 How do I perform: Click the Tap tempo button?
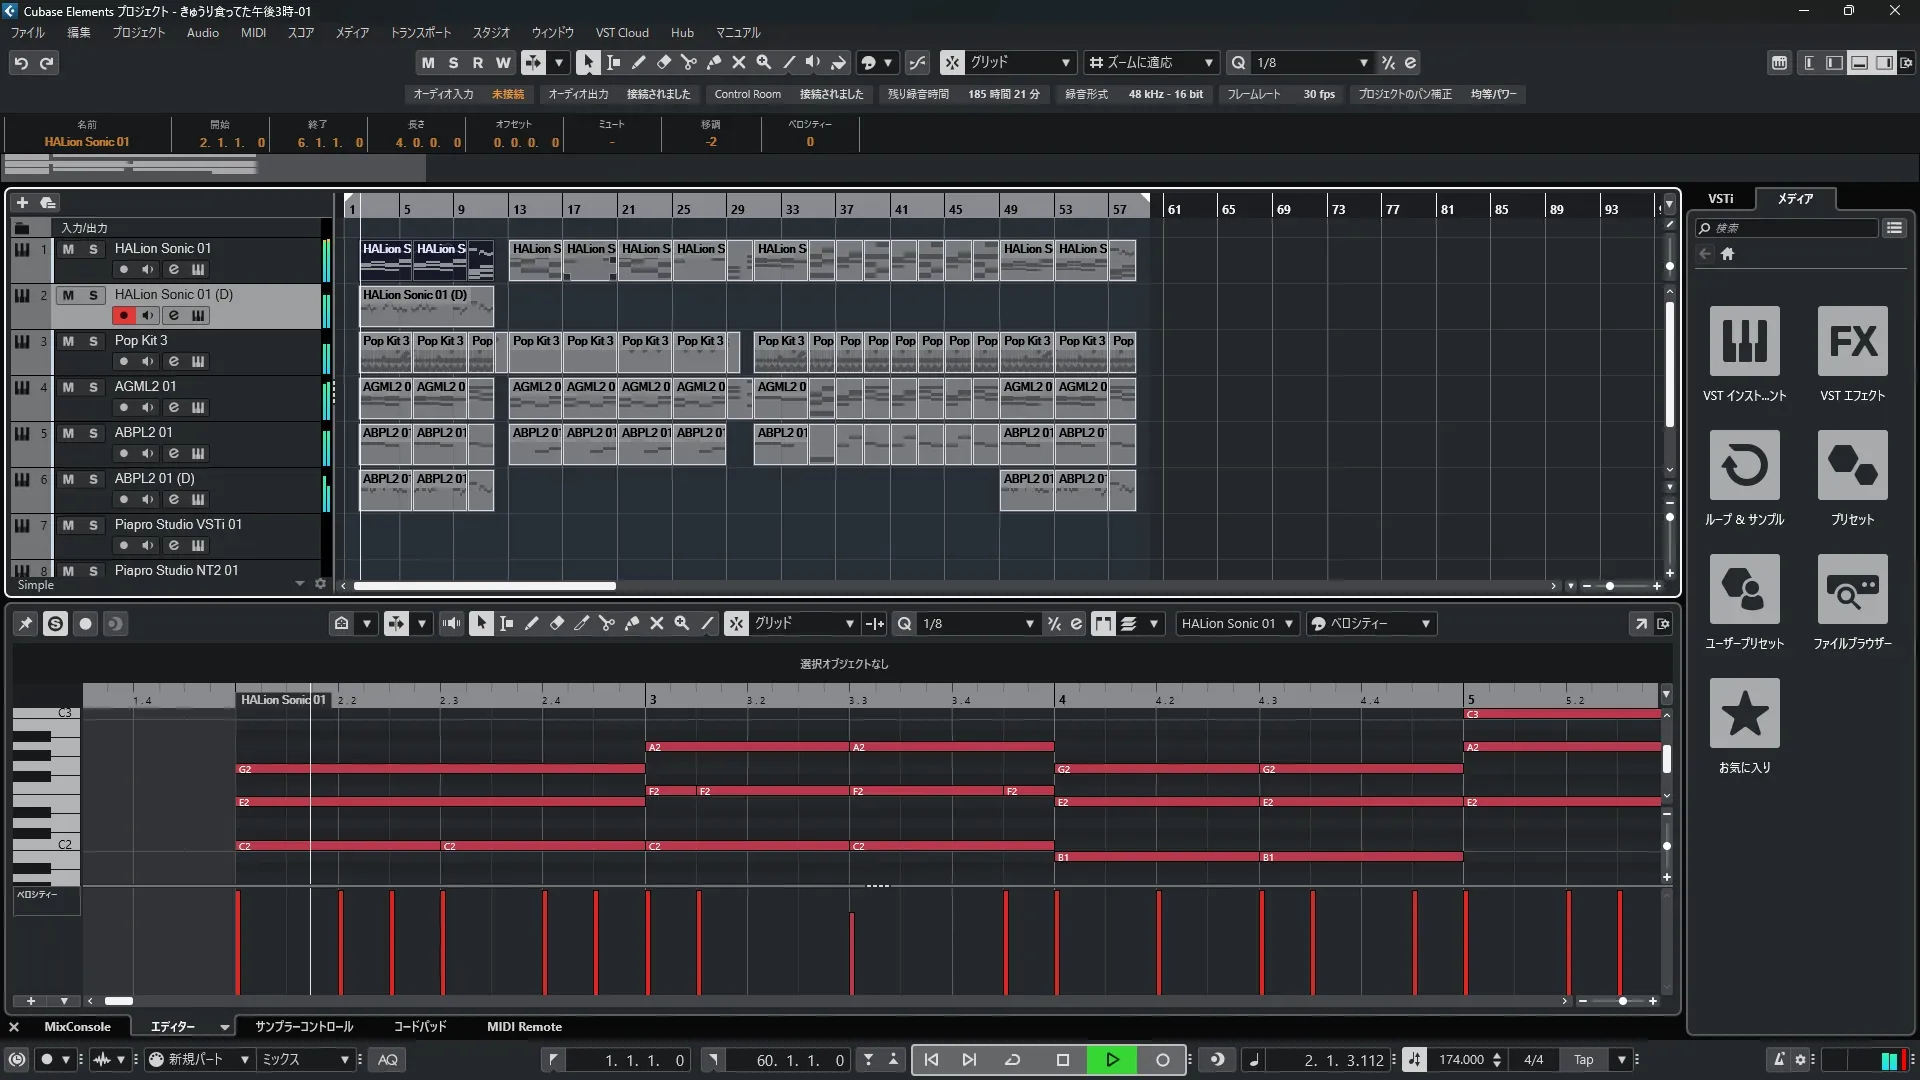click(1583, 1060)
